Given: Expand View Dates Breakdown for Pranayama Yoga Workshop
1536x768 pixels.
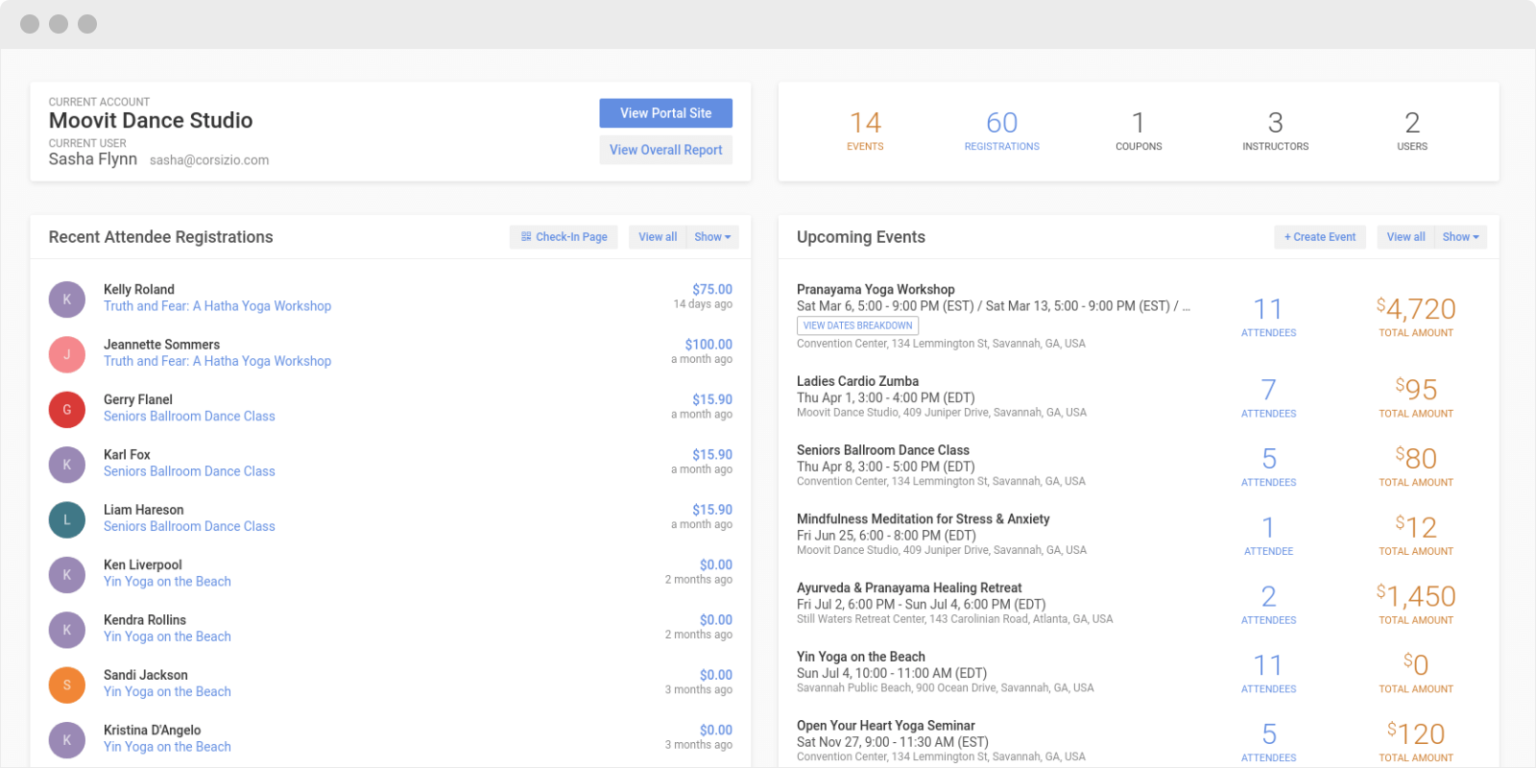Looking at the screenshot, I should (857, 325).
